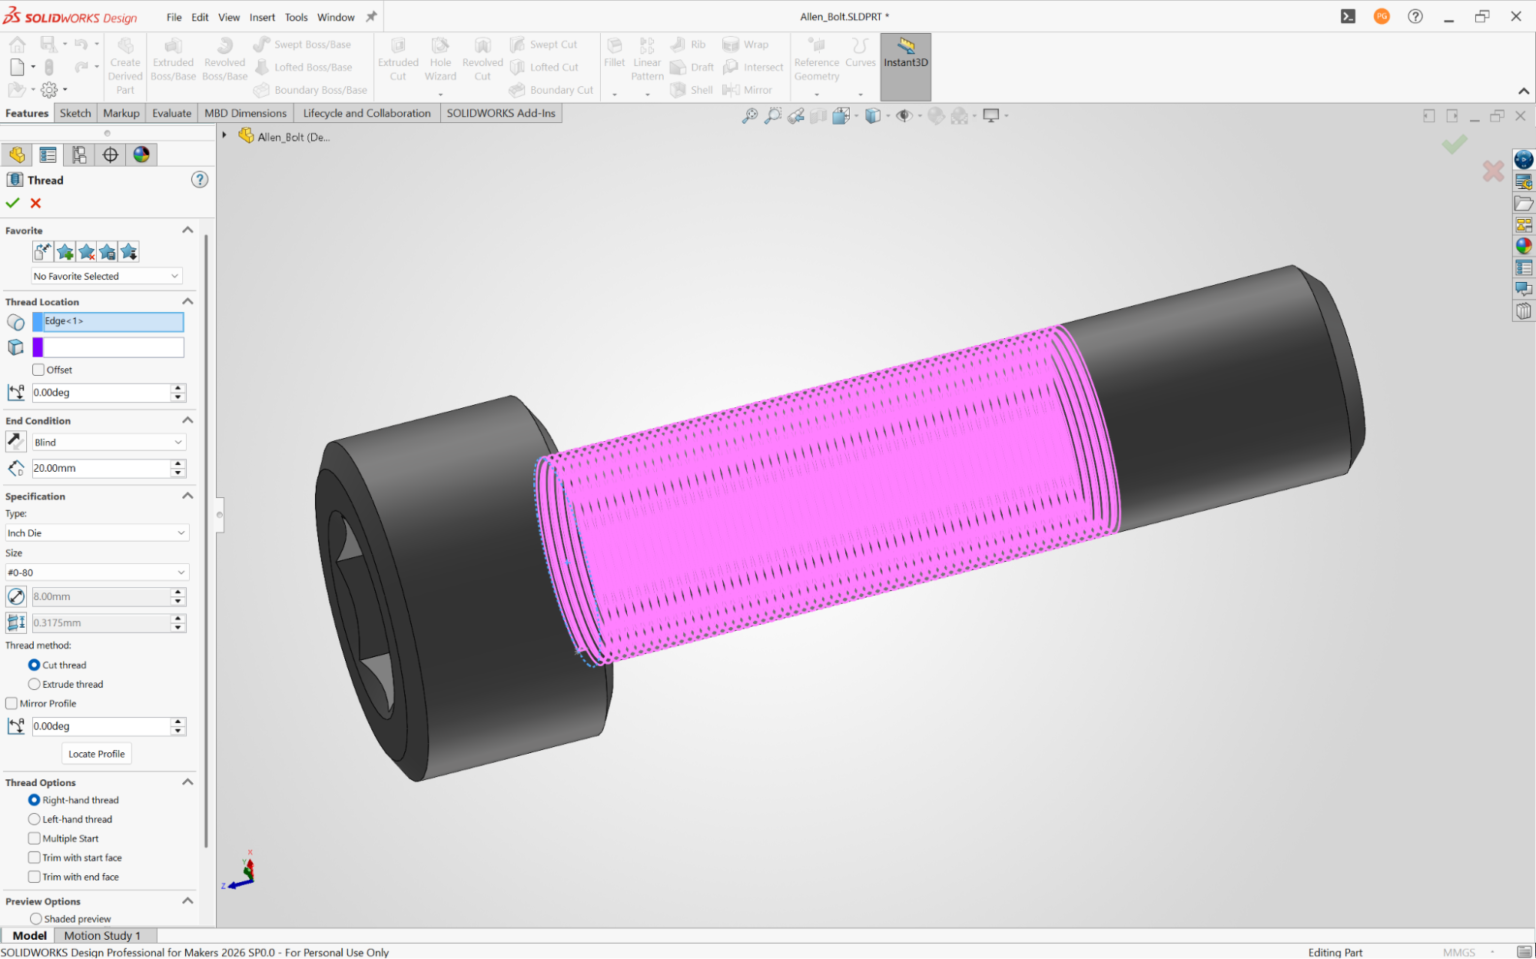Collapse the Preview Options section
Image resolution: width=1536 pixels, height=959 pixels.
pyautogui.click(x=187, y=901)
